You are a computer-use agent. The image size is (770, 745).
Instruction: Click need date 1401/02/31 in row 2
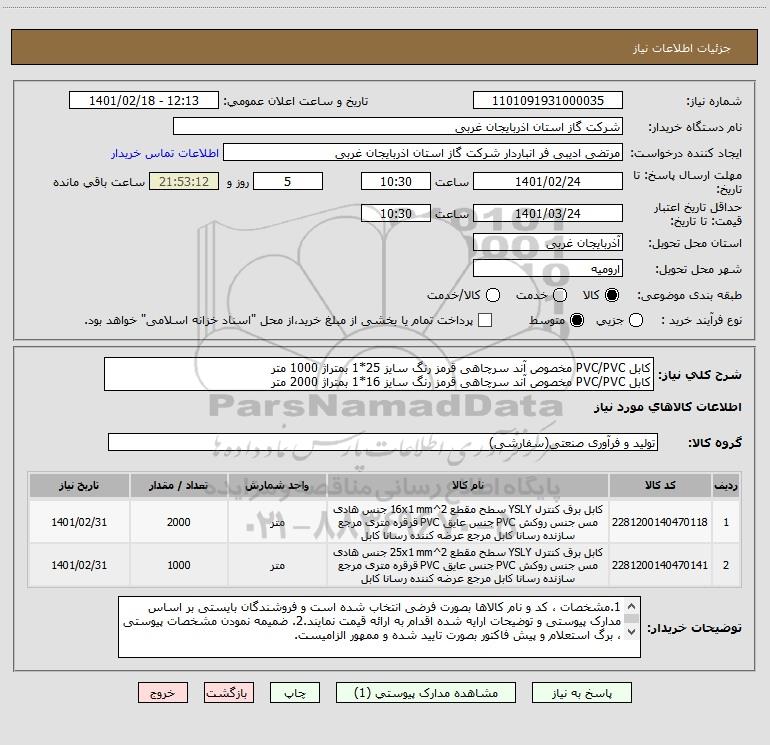pos(79,565)
